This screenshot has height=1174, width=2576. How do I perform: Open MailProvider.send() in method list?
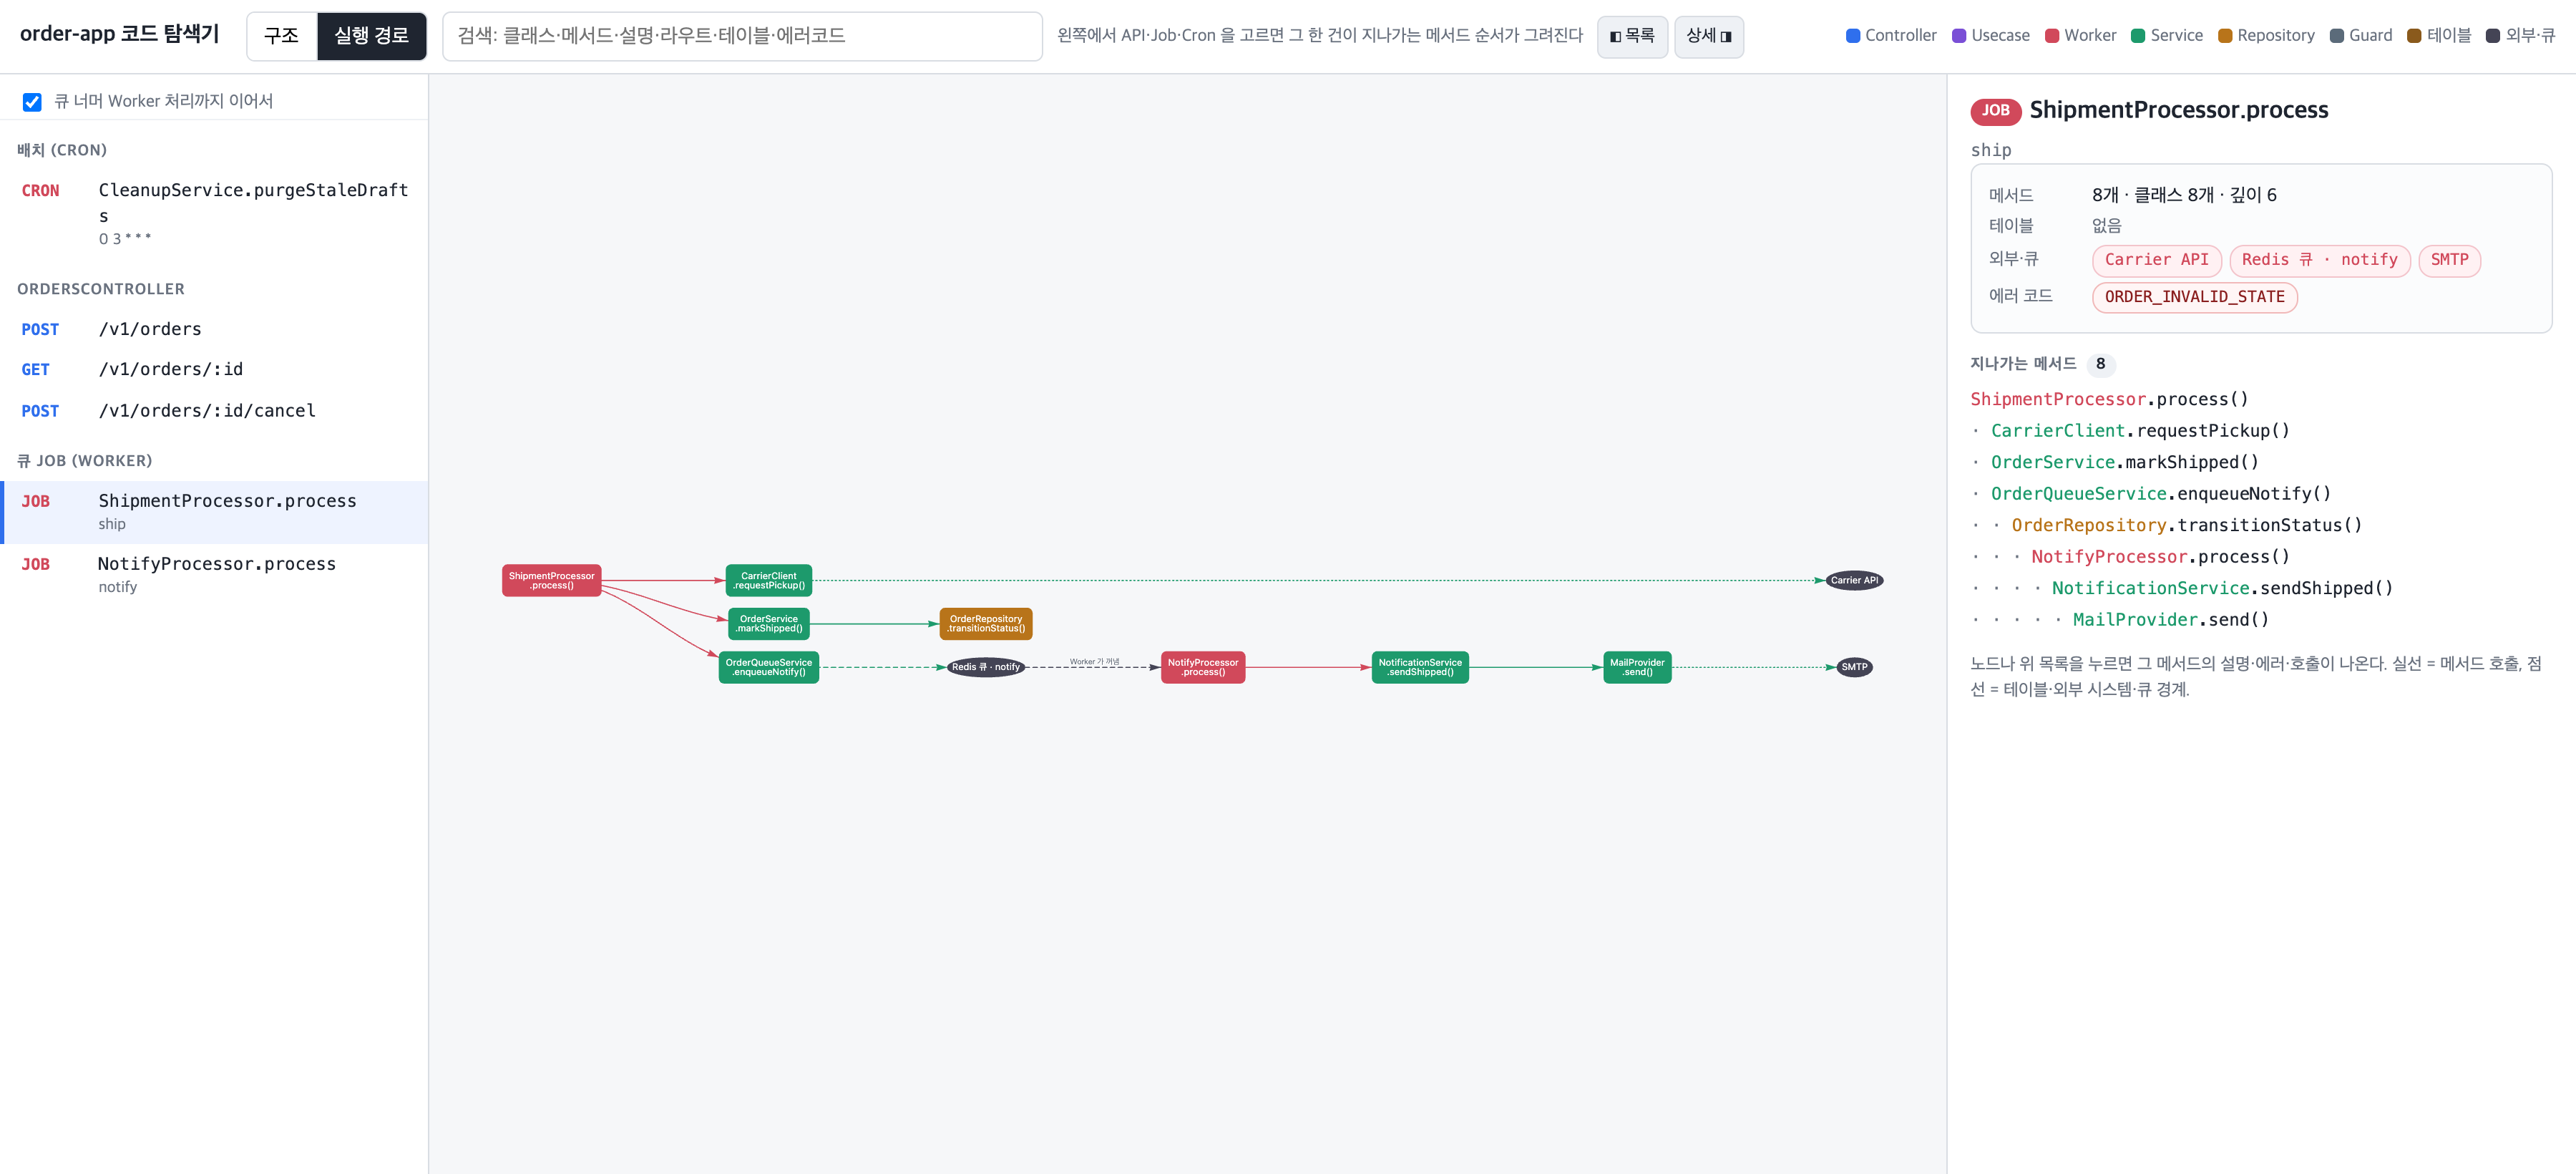2171,620
